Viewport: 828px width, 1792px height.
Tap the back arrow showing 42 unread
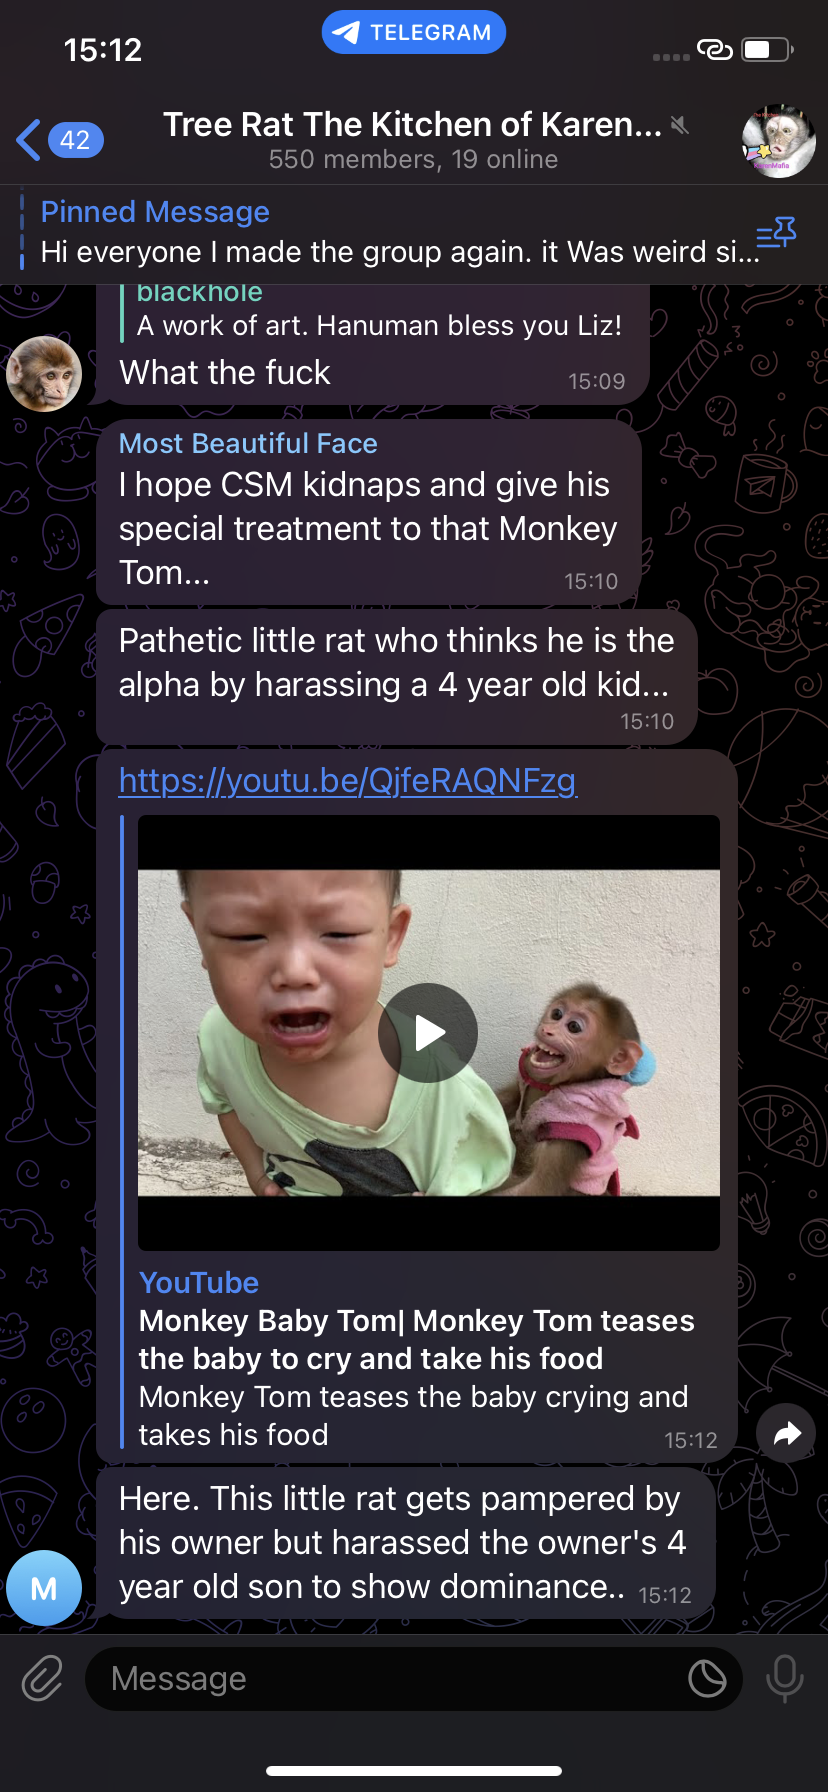(60, 140)
